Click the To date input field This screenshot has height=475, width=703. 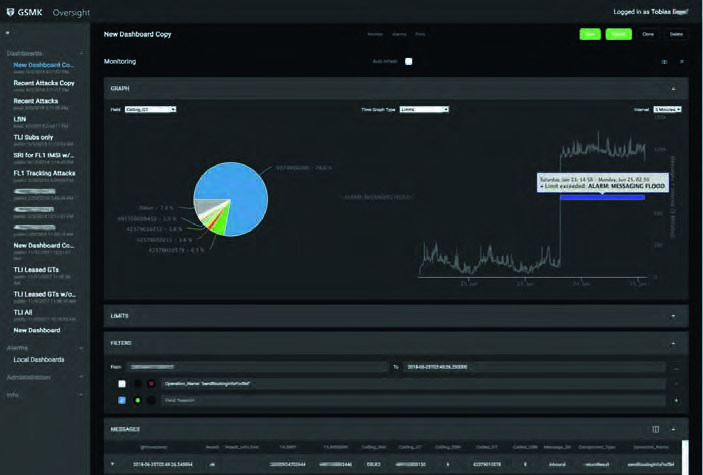coord(534,367)
